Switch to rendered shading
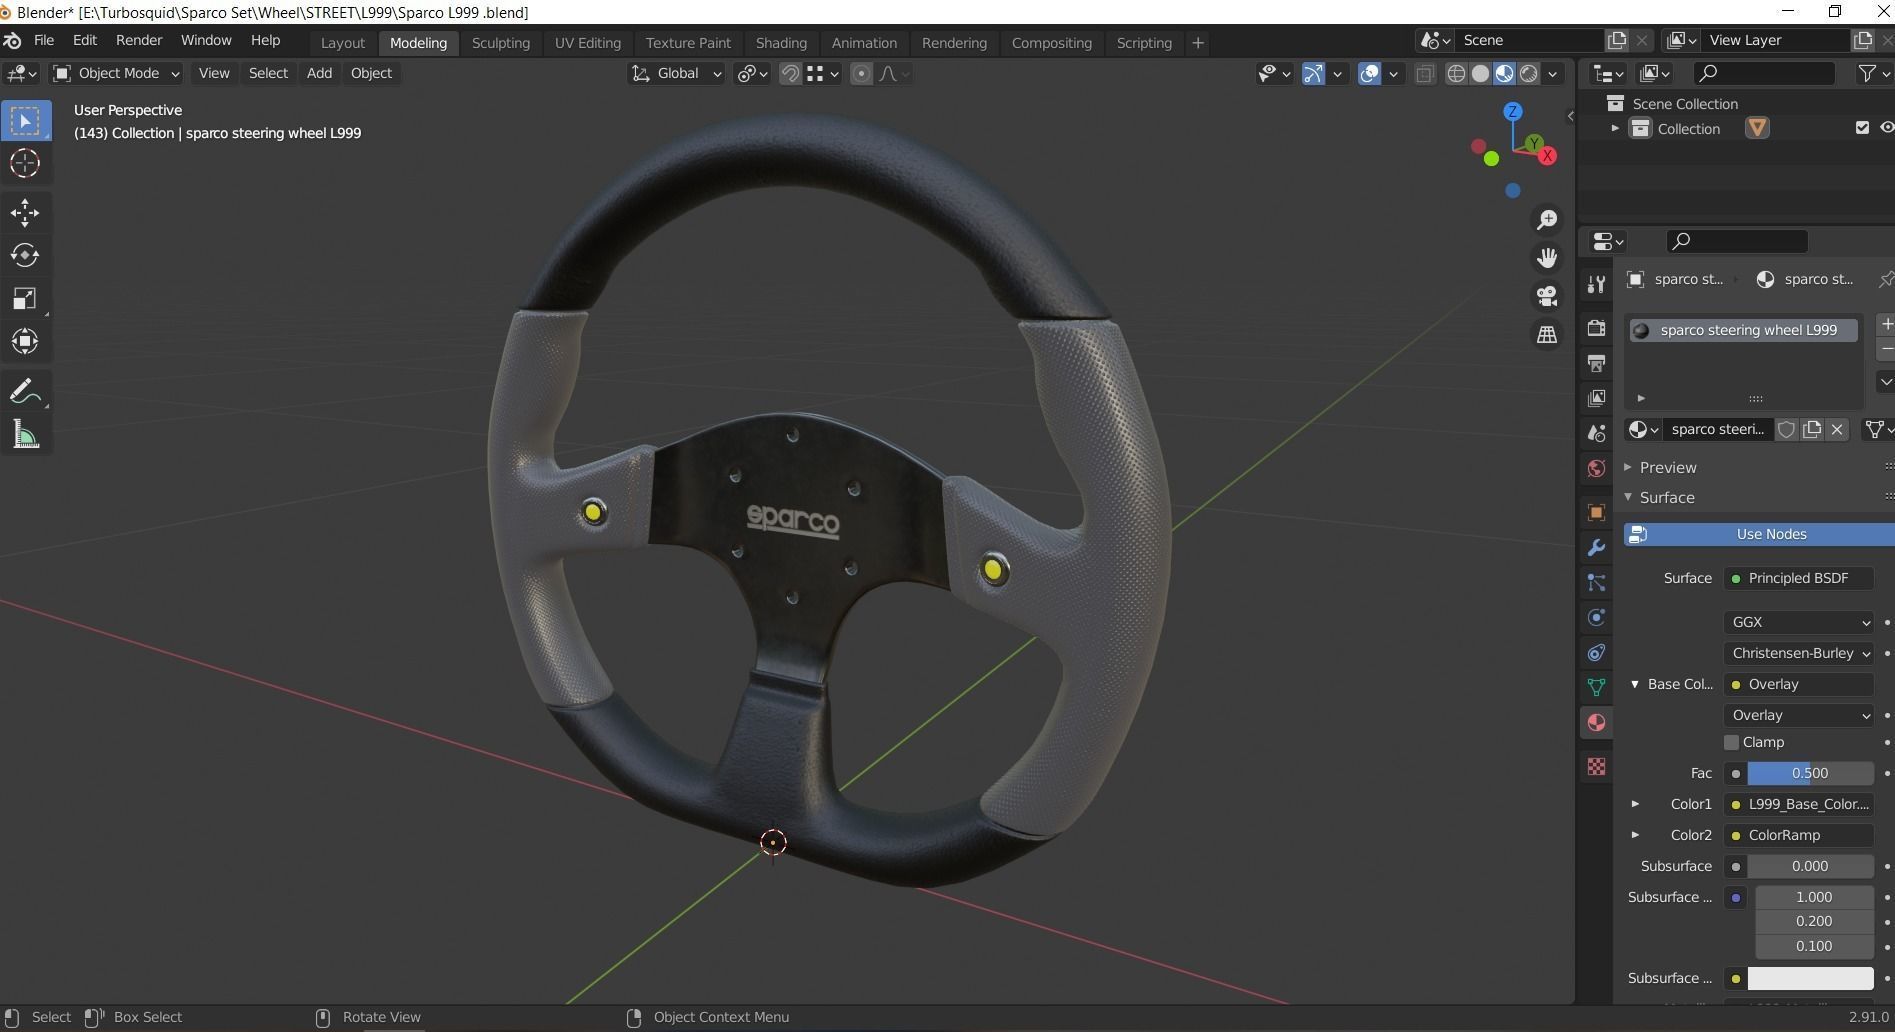This screenshot has height=1032, width=1895. (1529, 73)
